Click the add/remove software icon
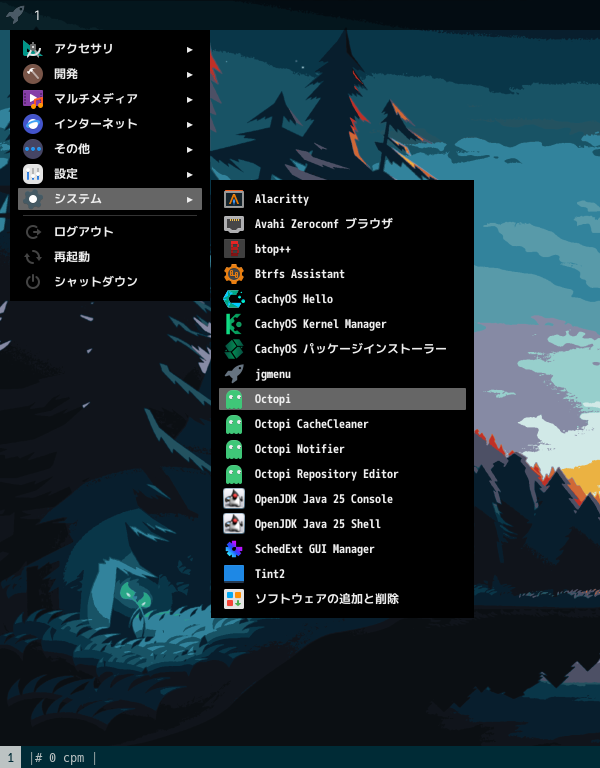The image size is (600, 768). pos(234,599)
